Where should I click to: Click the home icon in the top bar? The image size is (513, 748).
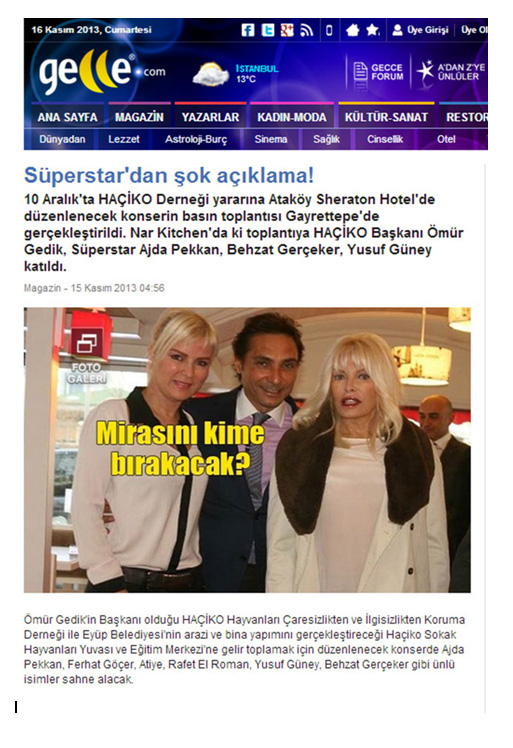(x=353, y=30)
